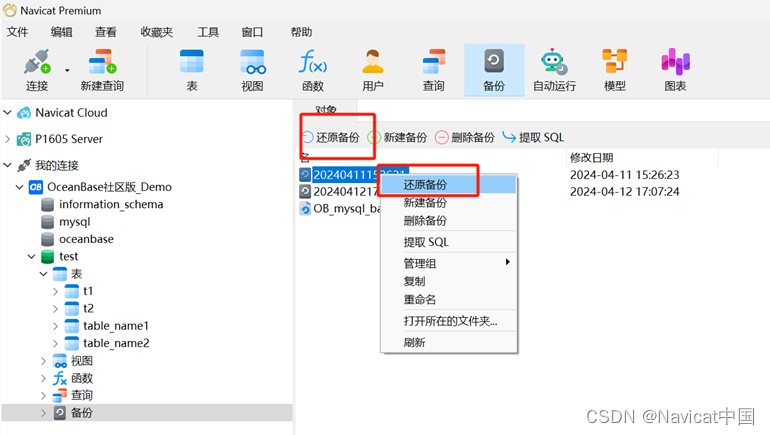The width and height of the screenshot is (770, 435).
Task: Open the Window (窗口) menu
Action: 252,32
